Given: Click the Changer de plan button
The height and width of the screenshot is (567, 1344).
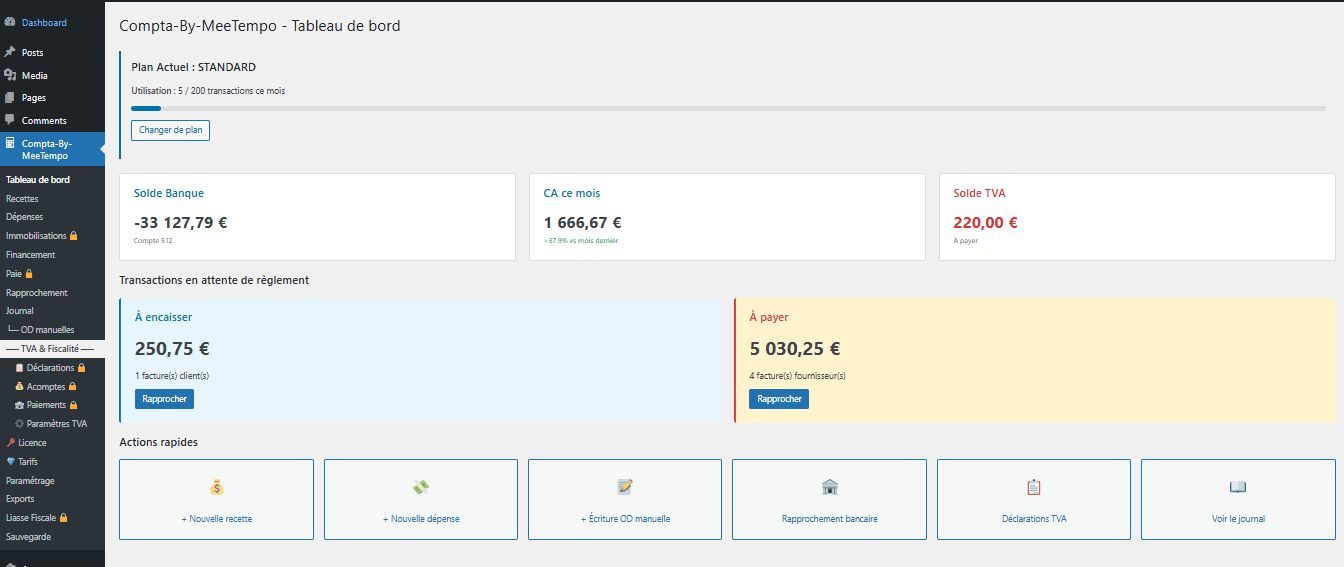Looking at the screenshot, I should pos(170,130).
